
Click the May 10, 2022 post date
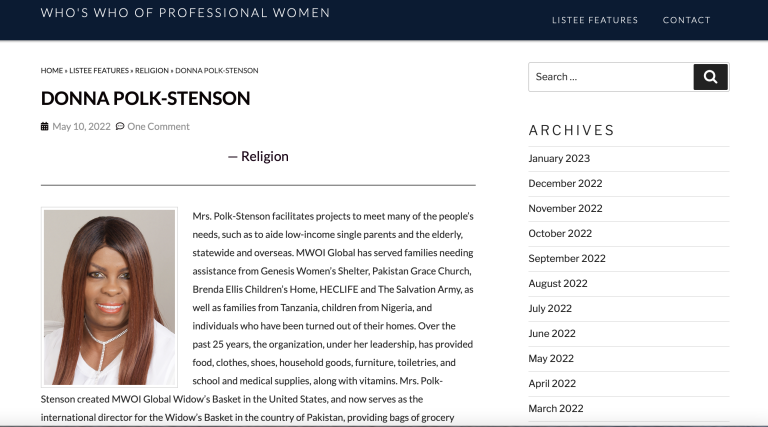pos(81,126)
